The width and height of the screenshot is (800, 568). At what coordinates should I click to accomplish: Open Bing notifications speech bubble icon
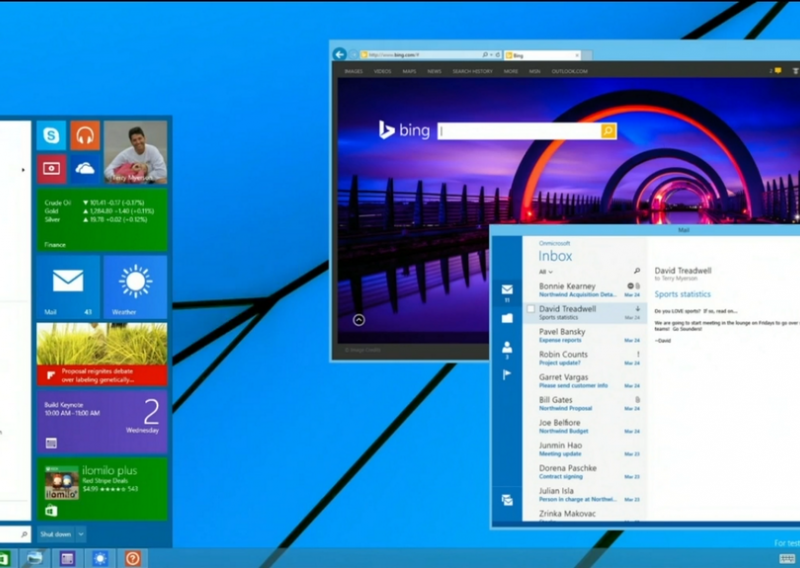point(778,71)
